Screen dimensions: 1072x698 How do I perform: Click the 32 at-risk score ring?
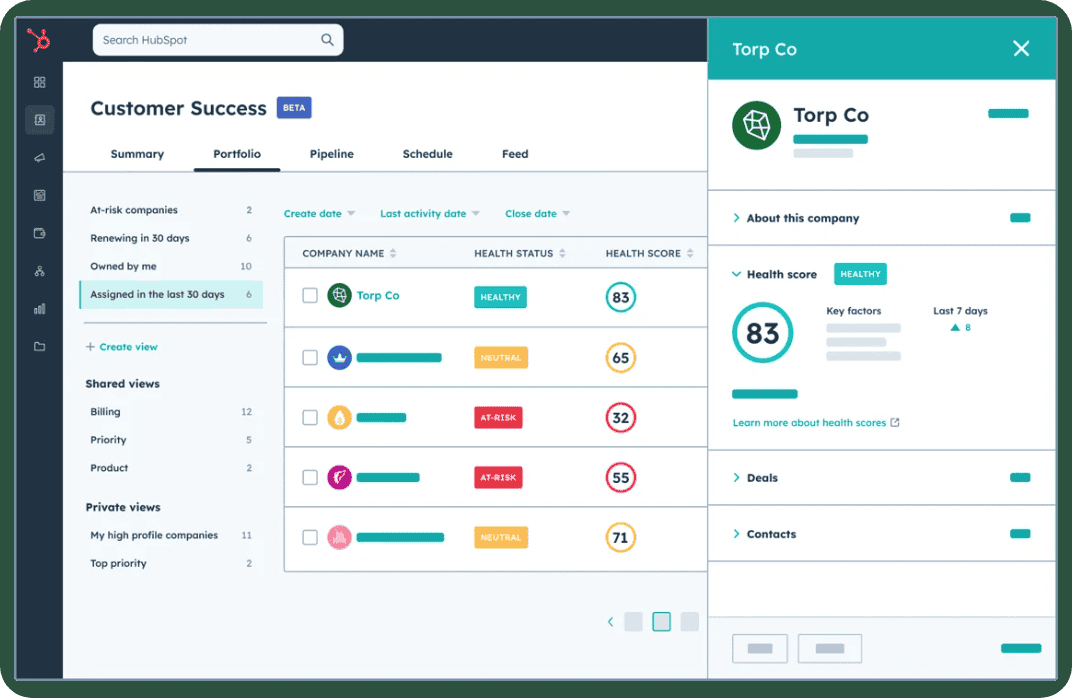click(x=621, y=417)
